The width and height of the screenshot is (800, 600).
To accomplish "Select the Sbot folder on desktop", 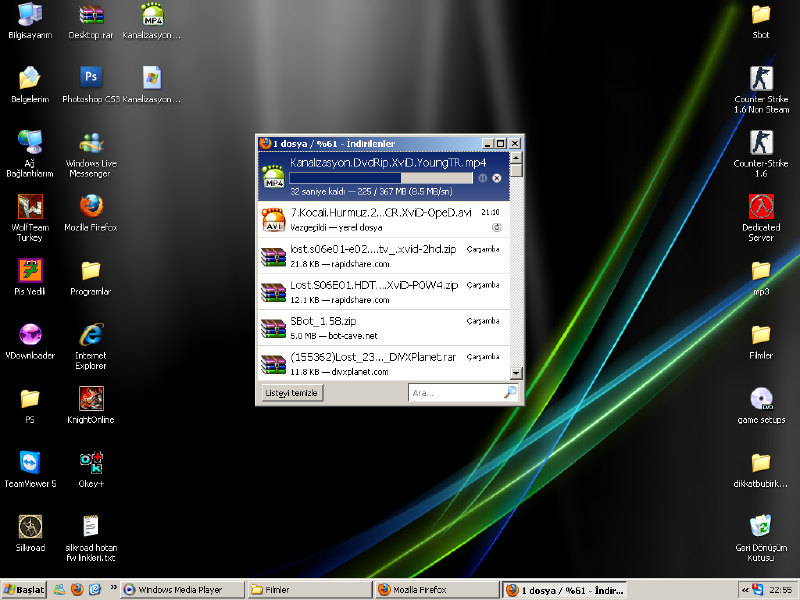I will tap(761, 21).
